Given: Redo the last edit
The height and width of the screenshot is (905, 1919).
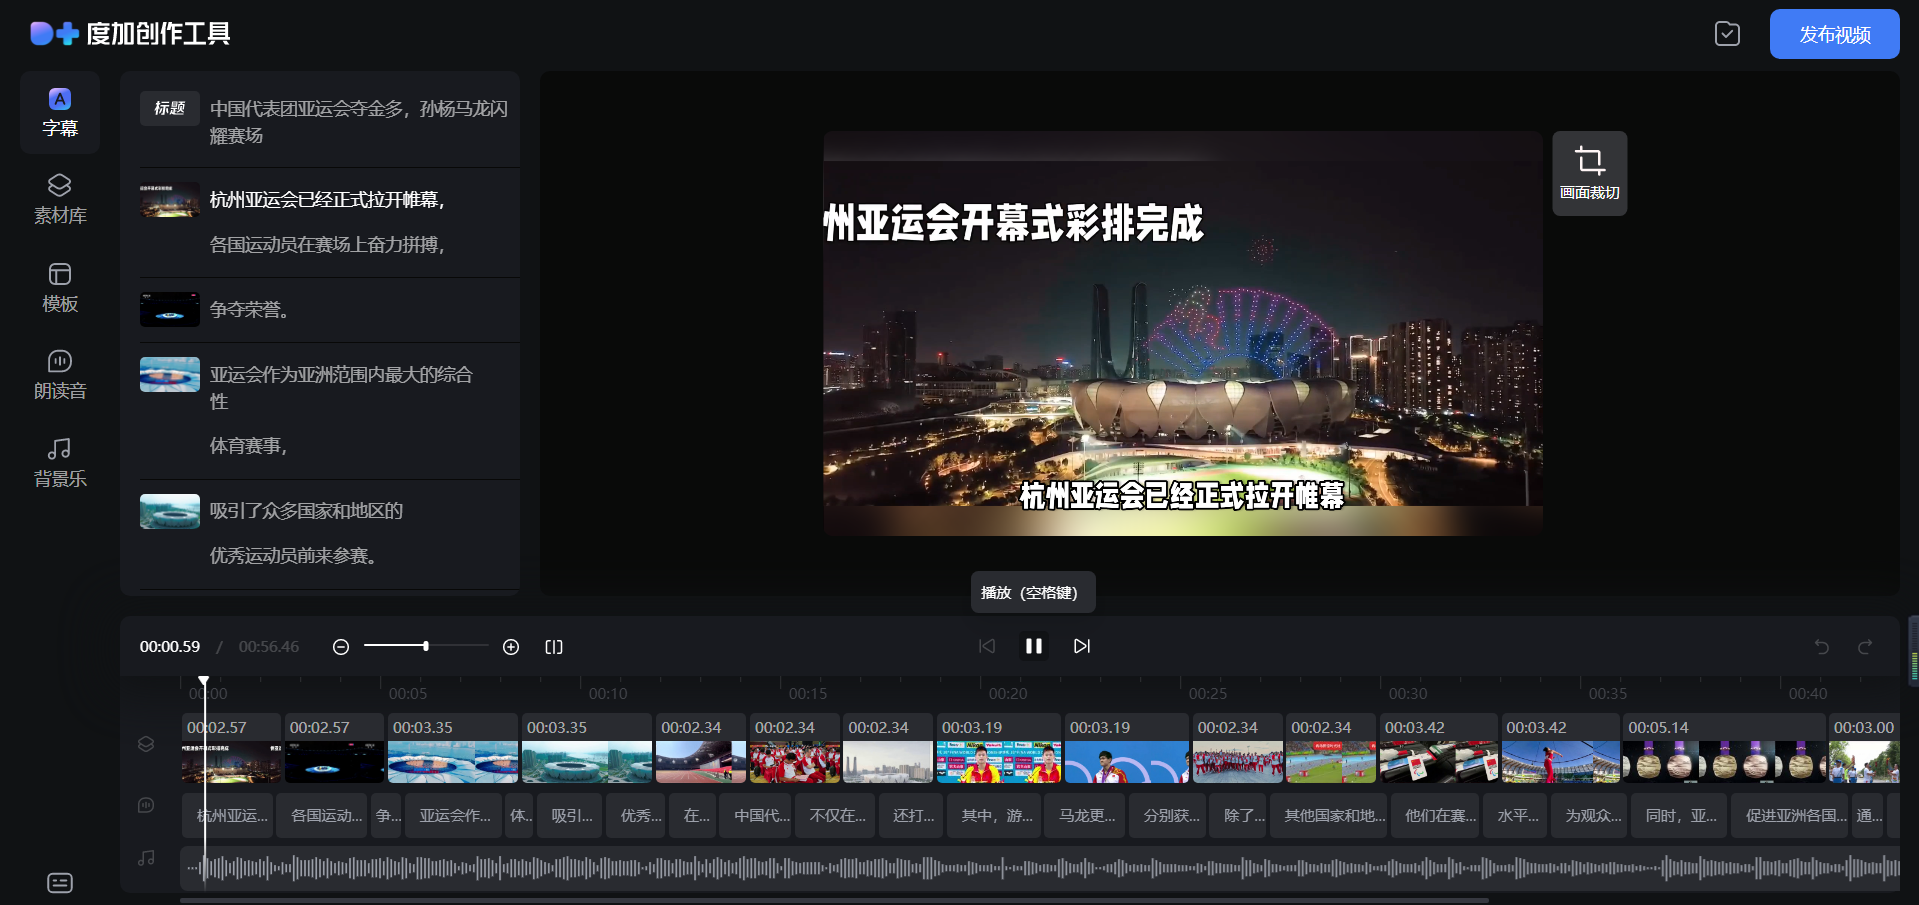Looking at the screenshot, I should coord(1866,647).
